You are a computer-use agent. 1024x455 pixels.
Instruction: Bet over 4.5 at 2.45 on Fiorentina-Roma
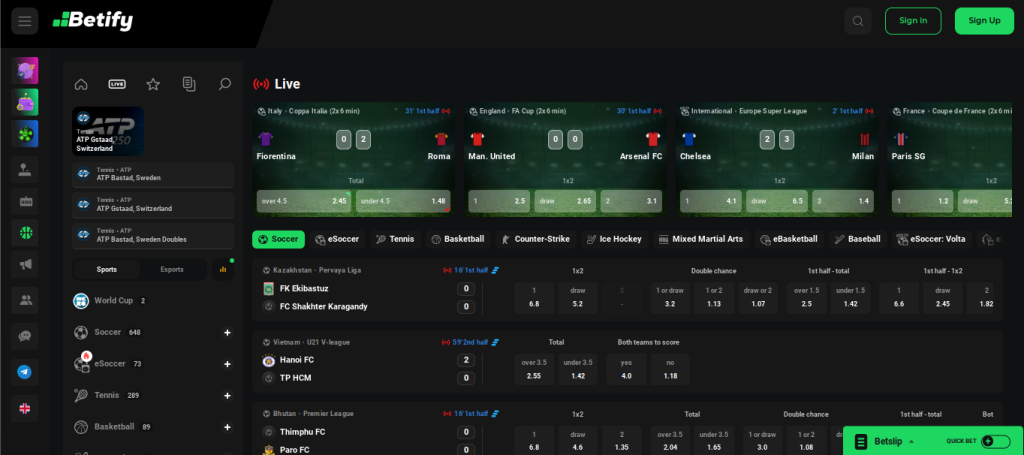click(x=304, y=201)
